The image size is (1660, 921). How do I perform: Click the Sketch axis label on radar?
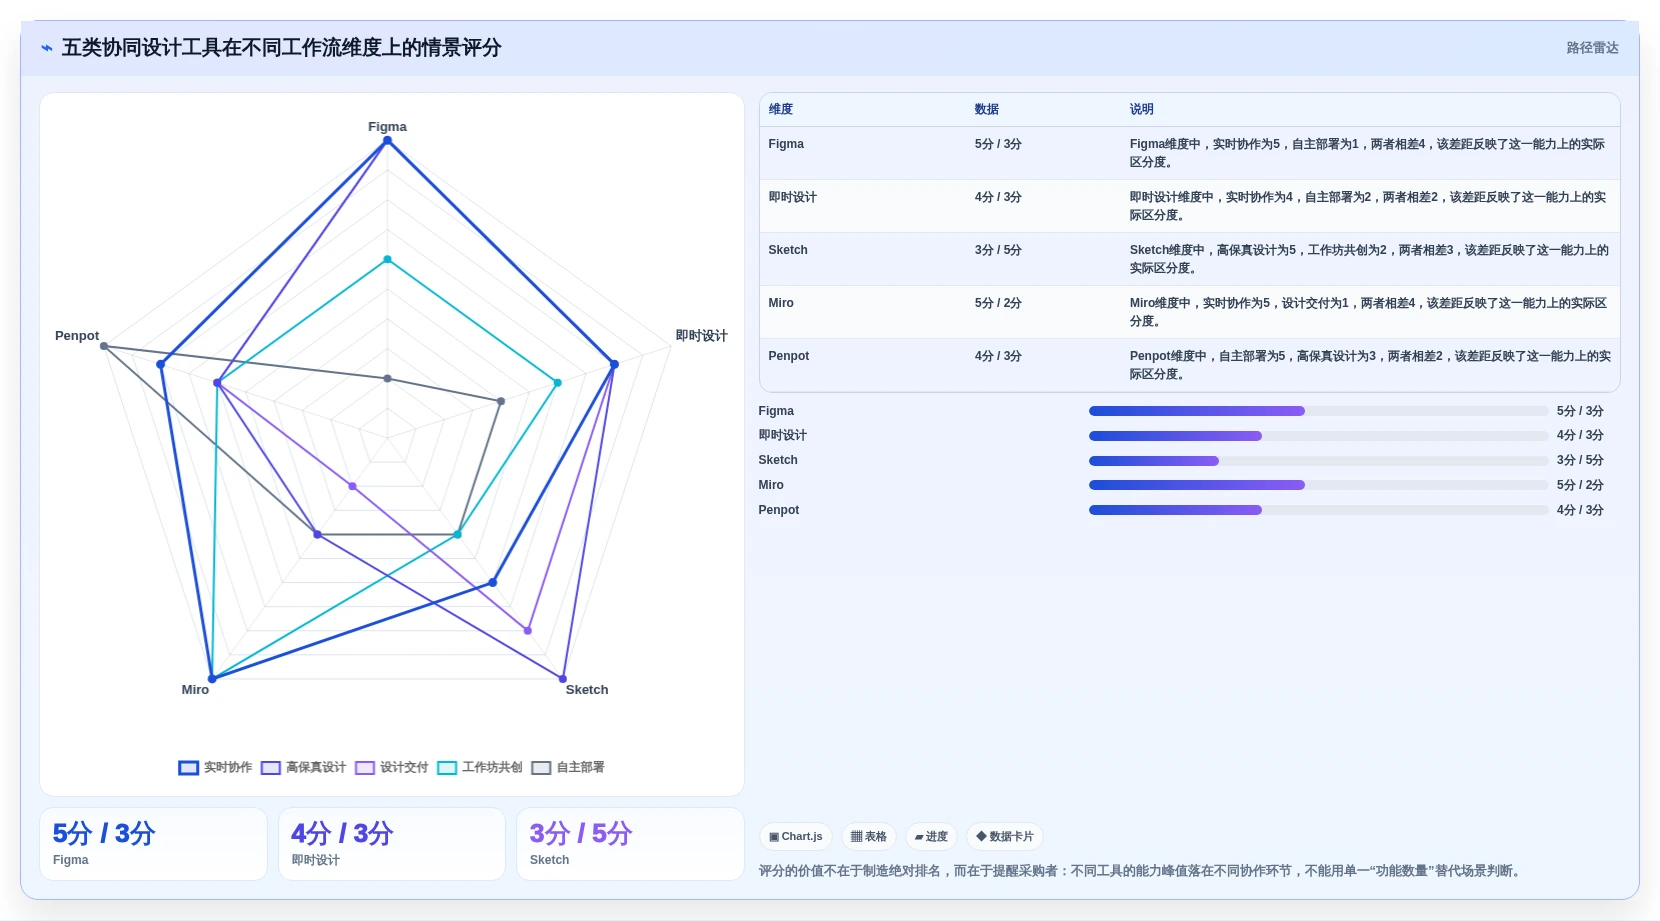[587, 690]
